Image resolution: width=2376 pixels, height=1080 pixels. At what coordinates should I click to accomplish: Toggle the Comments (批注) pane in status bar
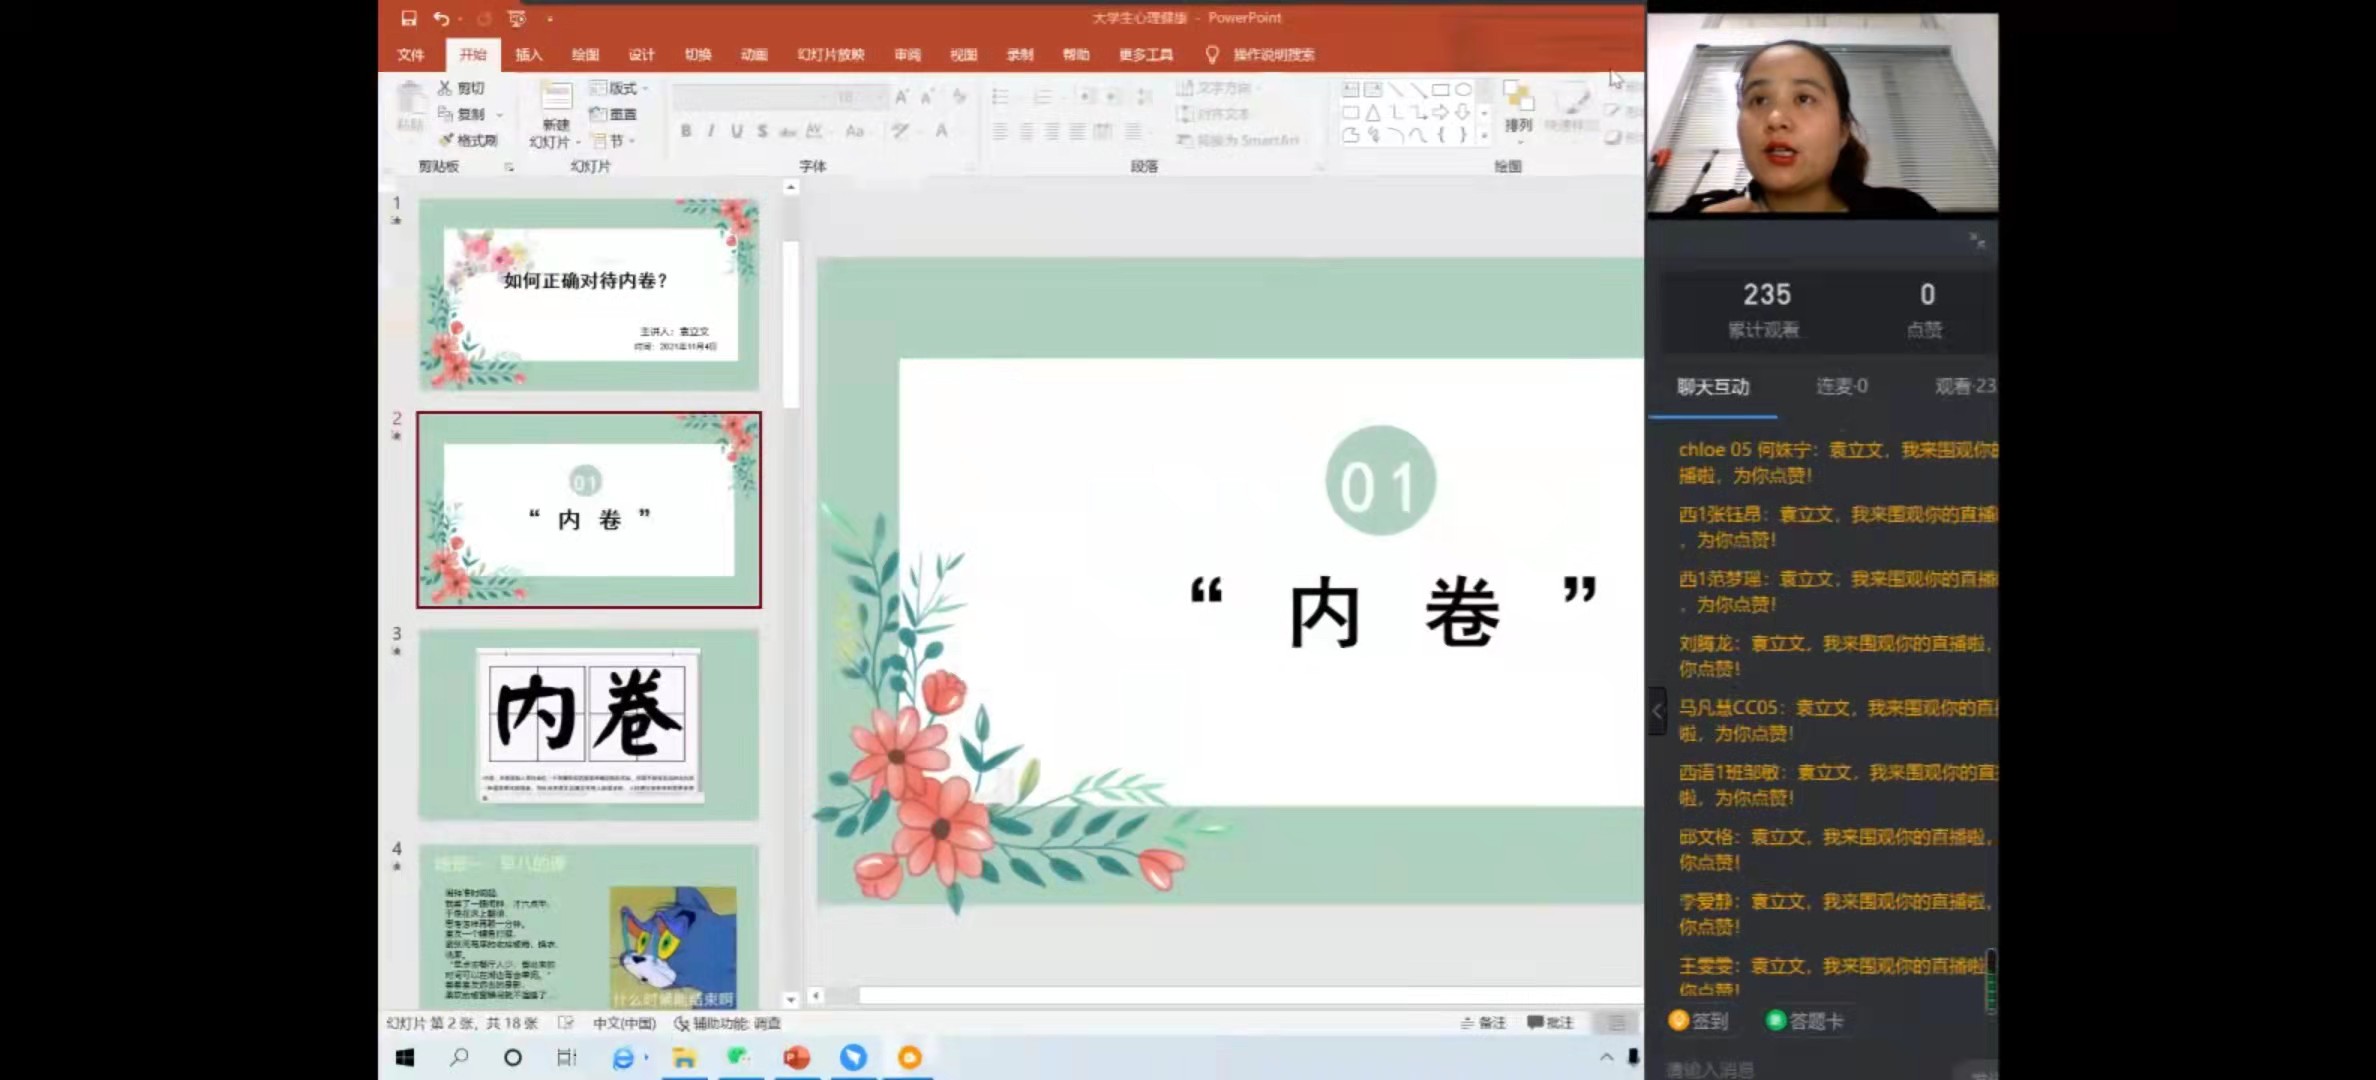[x=1550, y=1022]
